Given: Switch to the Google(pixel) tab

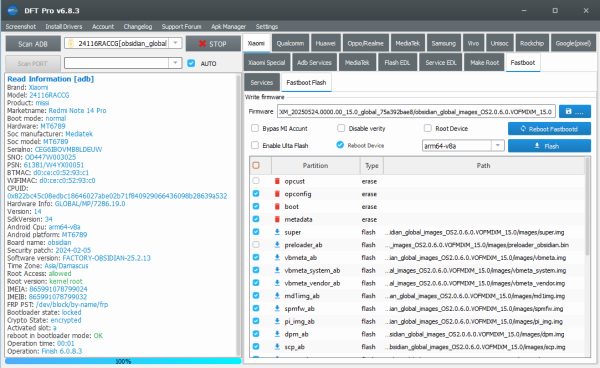Looking at the screenshot, I should 573,43.
